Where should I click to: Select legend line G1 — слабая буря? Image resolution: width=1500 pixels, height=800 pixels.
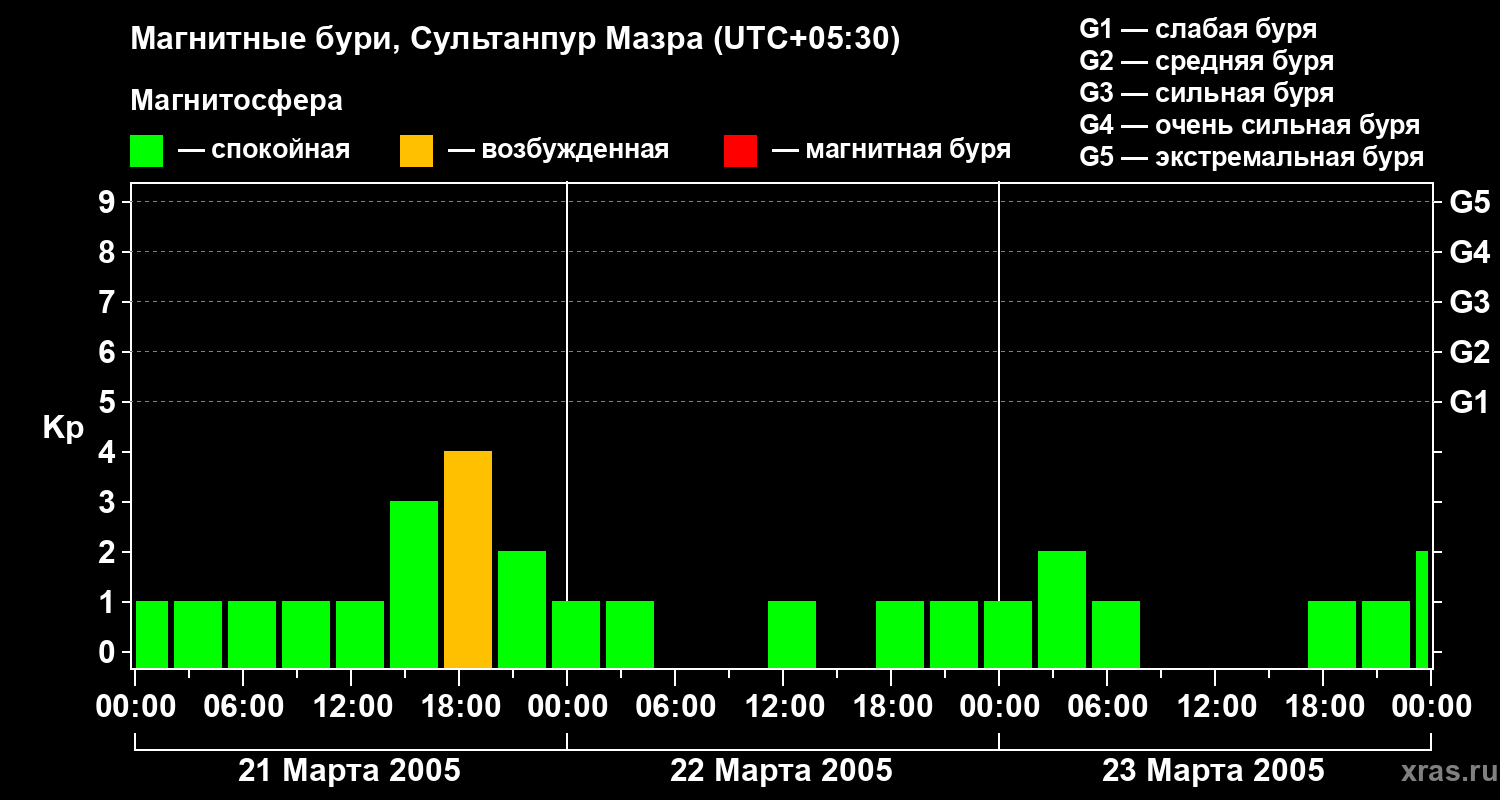coord(1198,29)
